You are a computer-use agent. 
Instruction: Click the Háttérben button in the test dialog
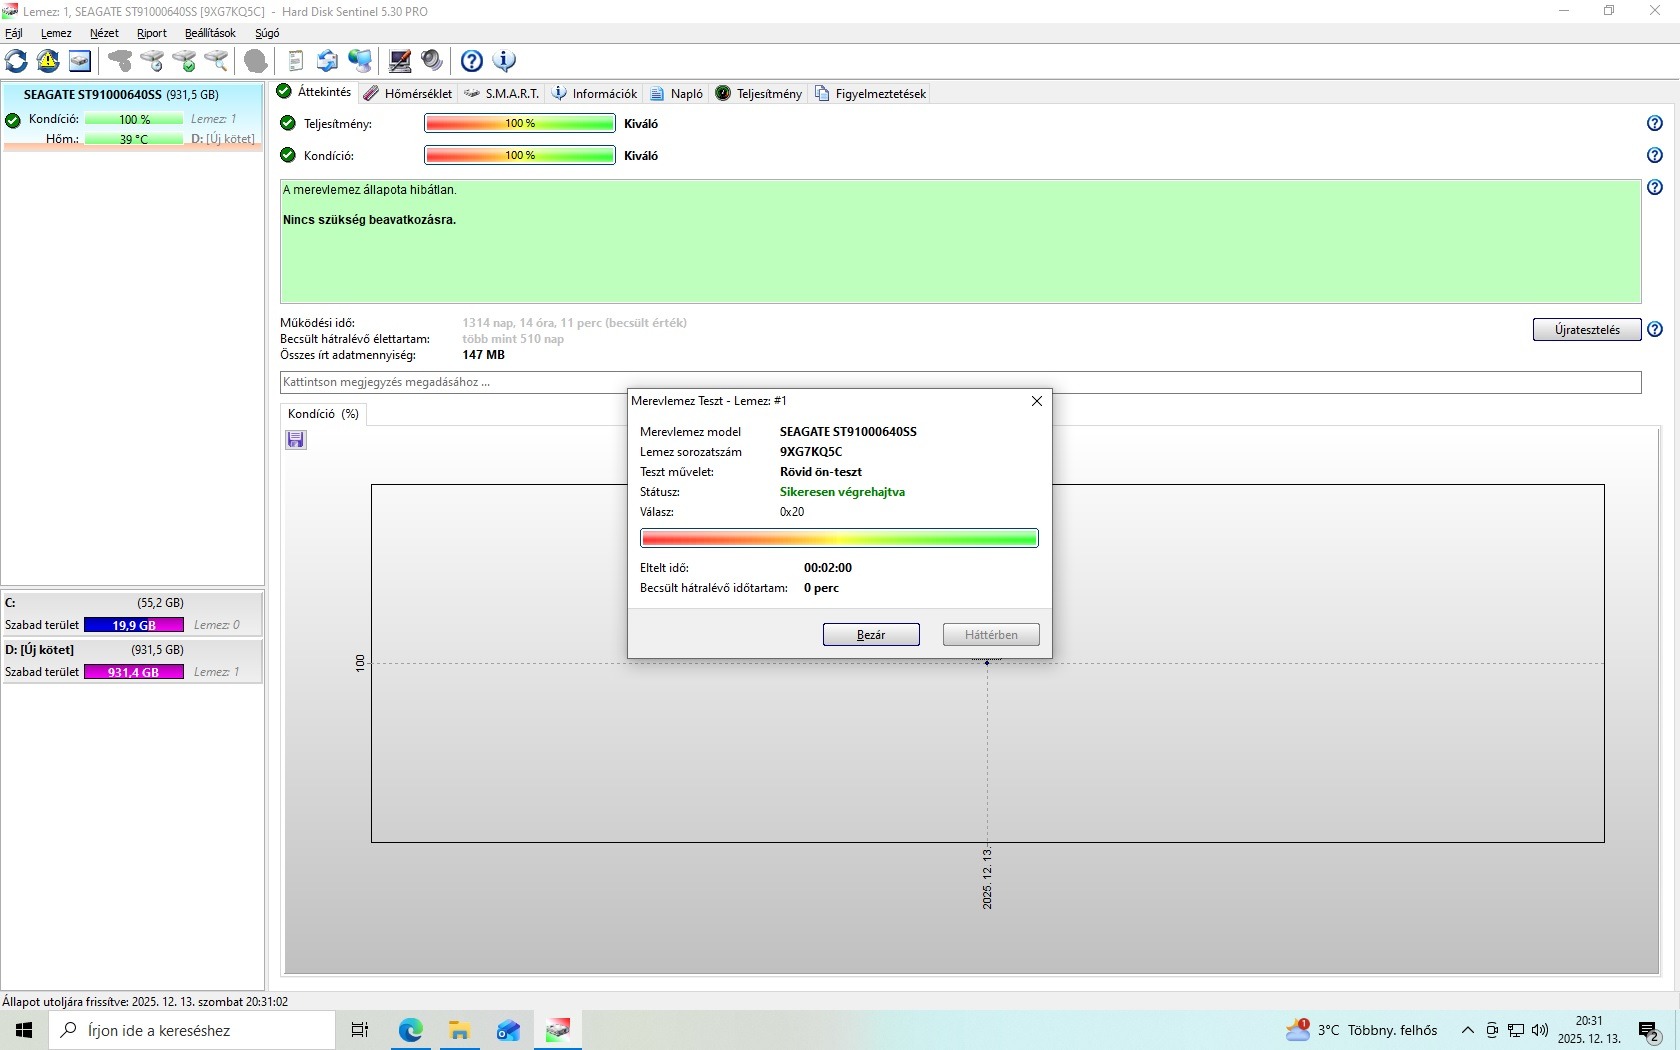coord(991,635)
